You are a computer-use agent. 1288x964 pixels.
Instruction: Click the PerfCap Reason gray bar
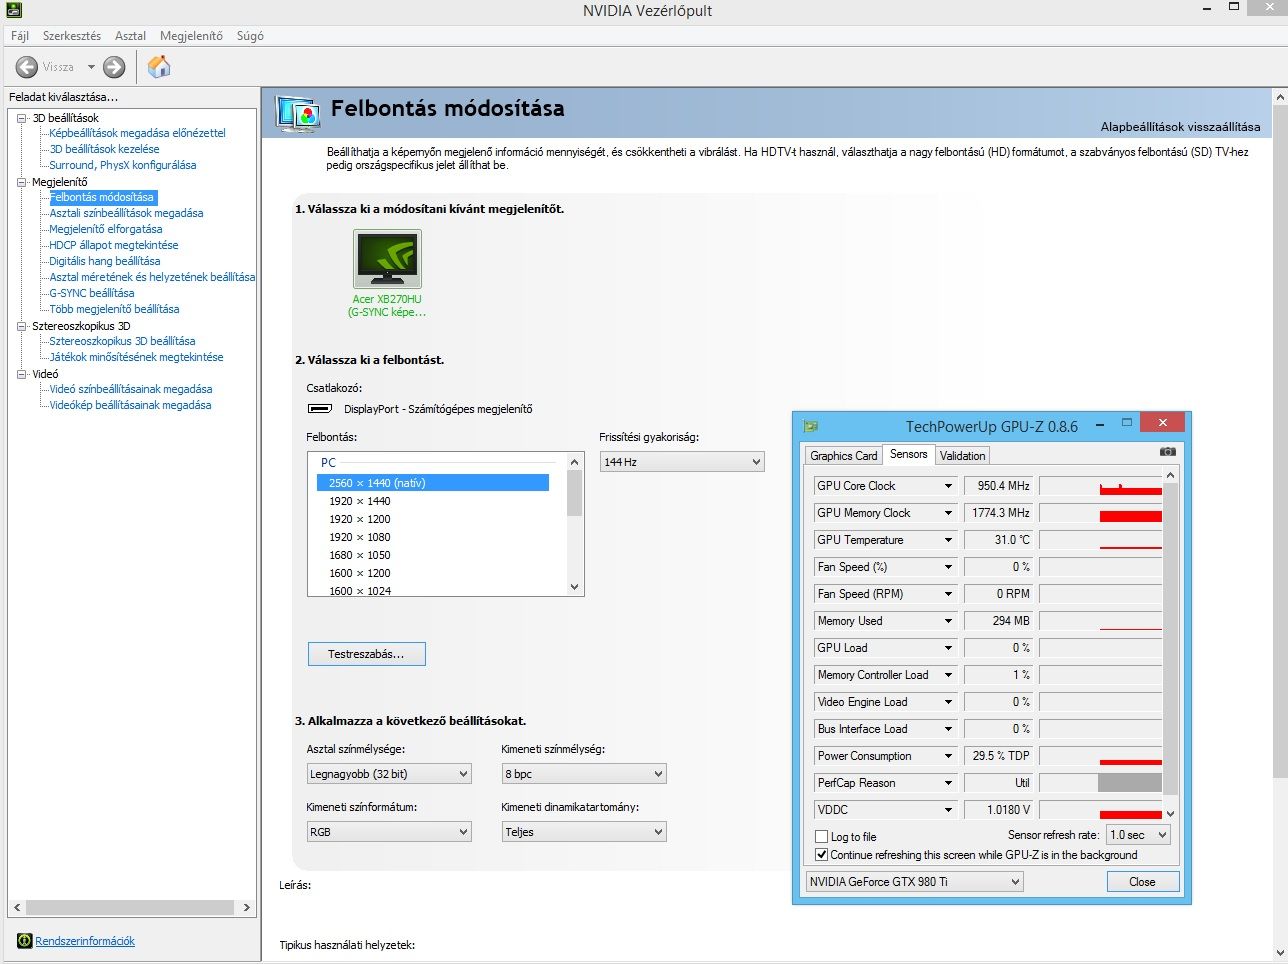1130,783
